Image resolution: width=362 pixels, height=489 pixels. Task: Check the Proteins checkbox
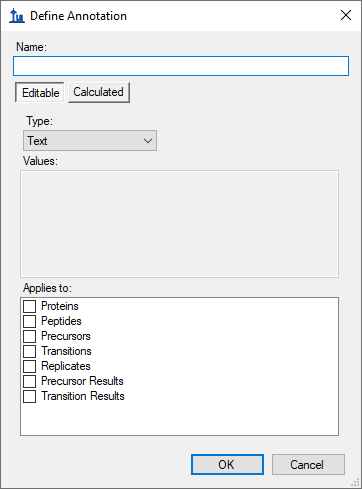(30, 306)
